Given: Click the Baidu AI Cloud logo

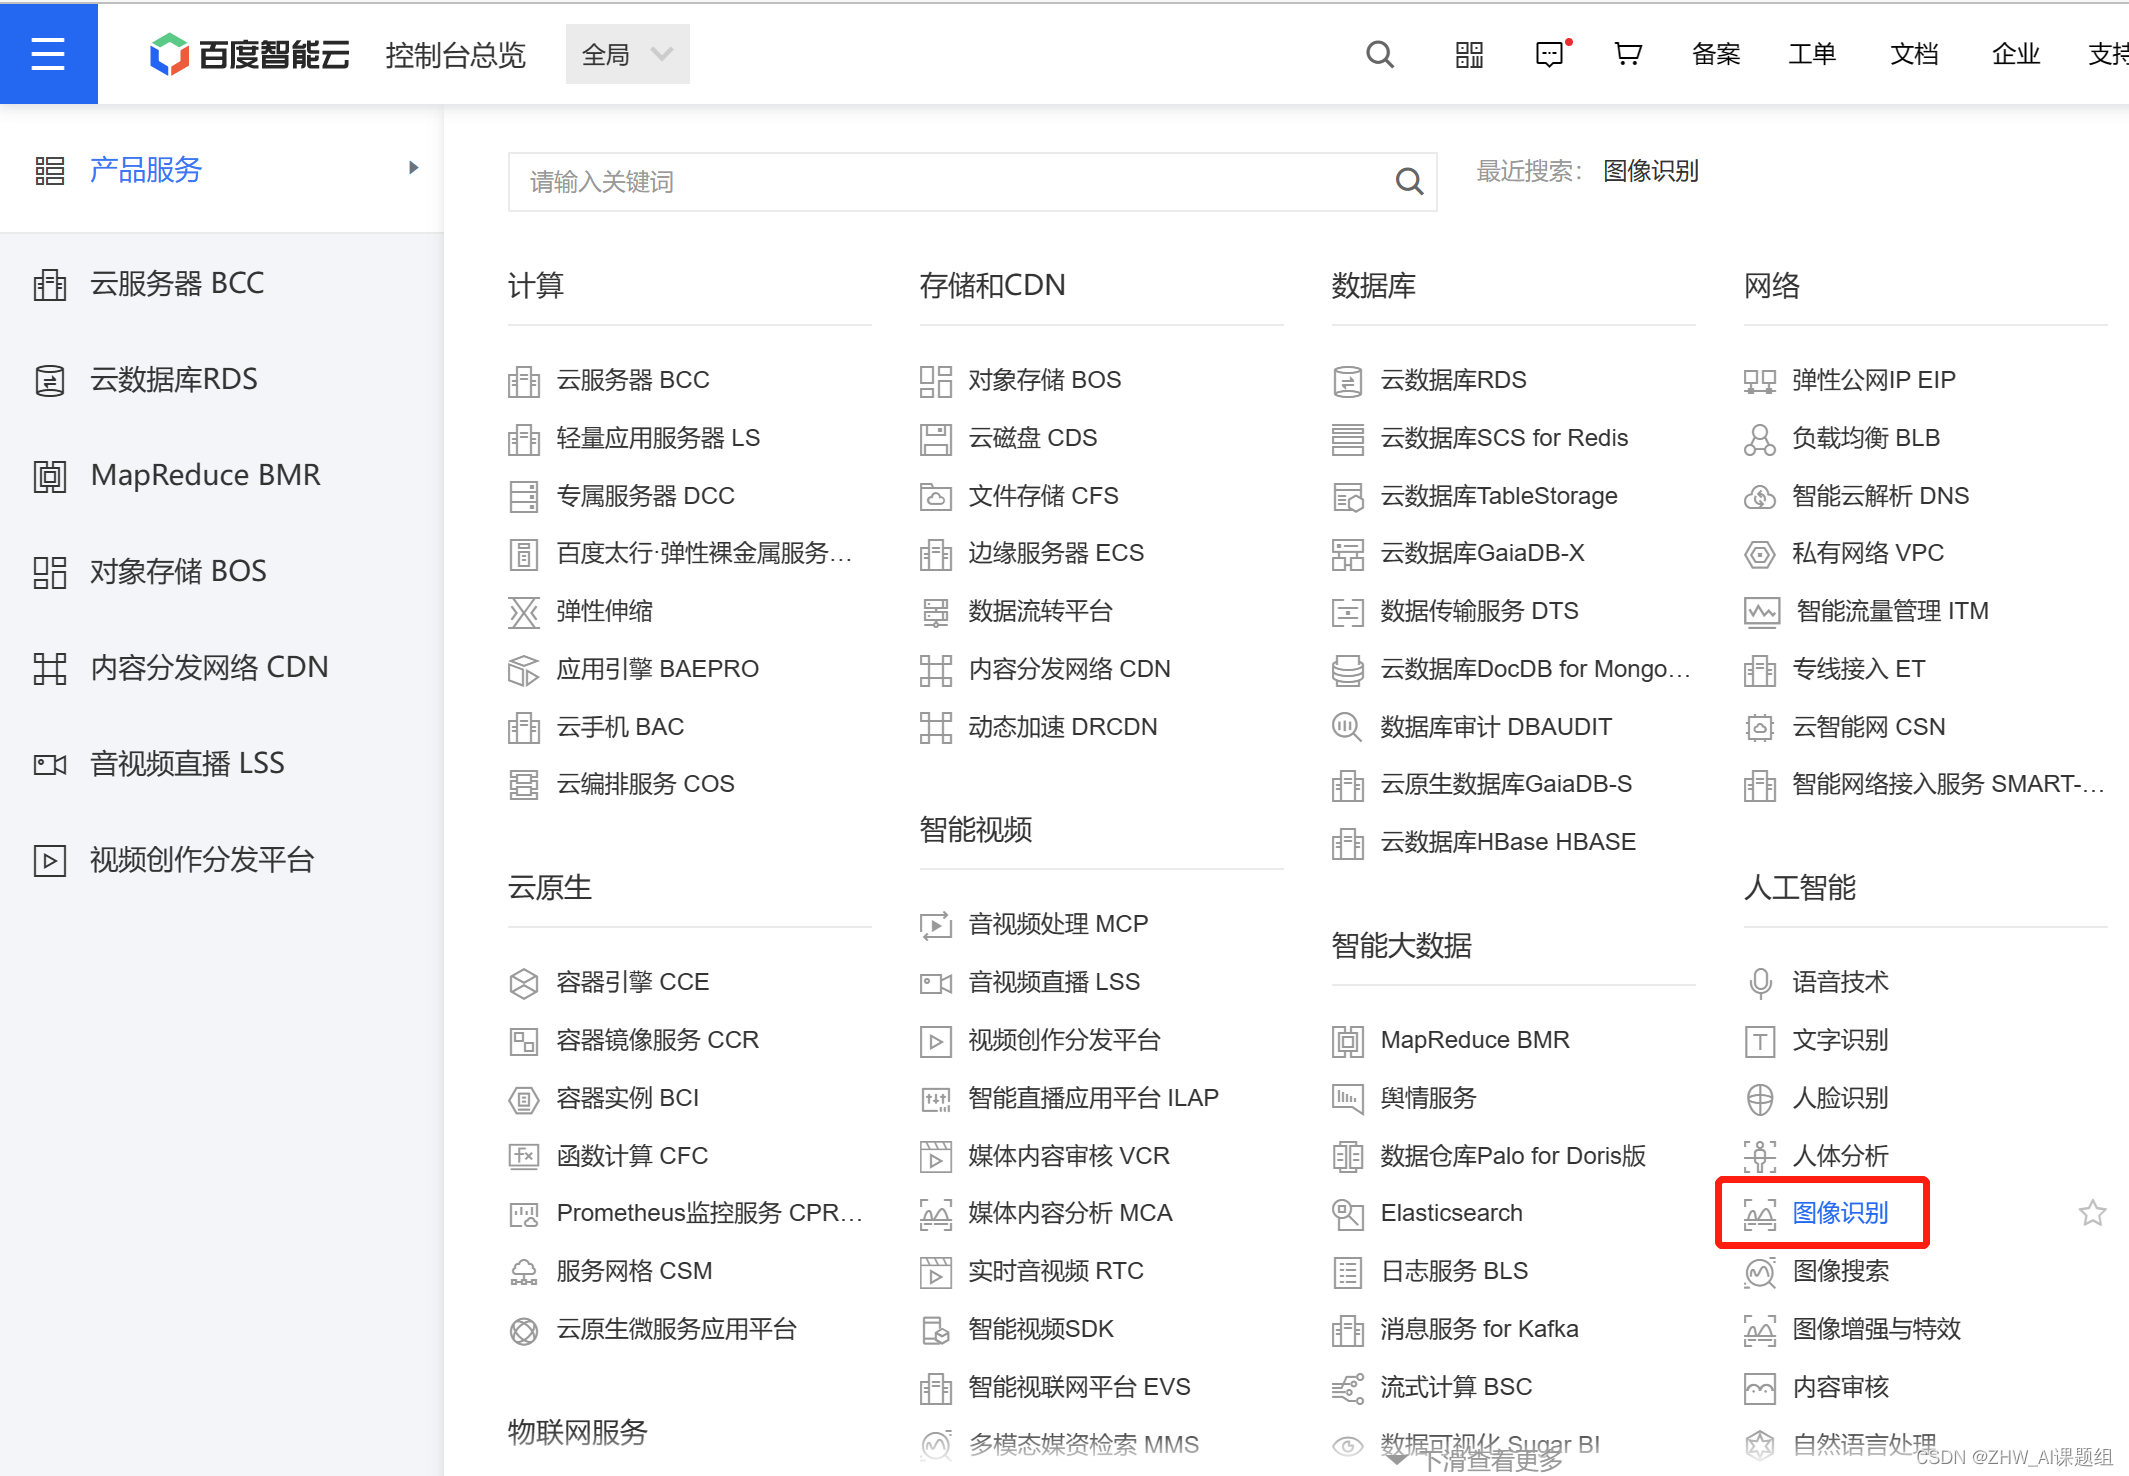Looking at the screenshot, I should (250, 54).
